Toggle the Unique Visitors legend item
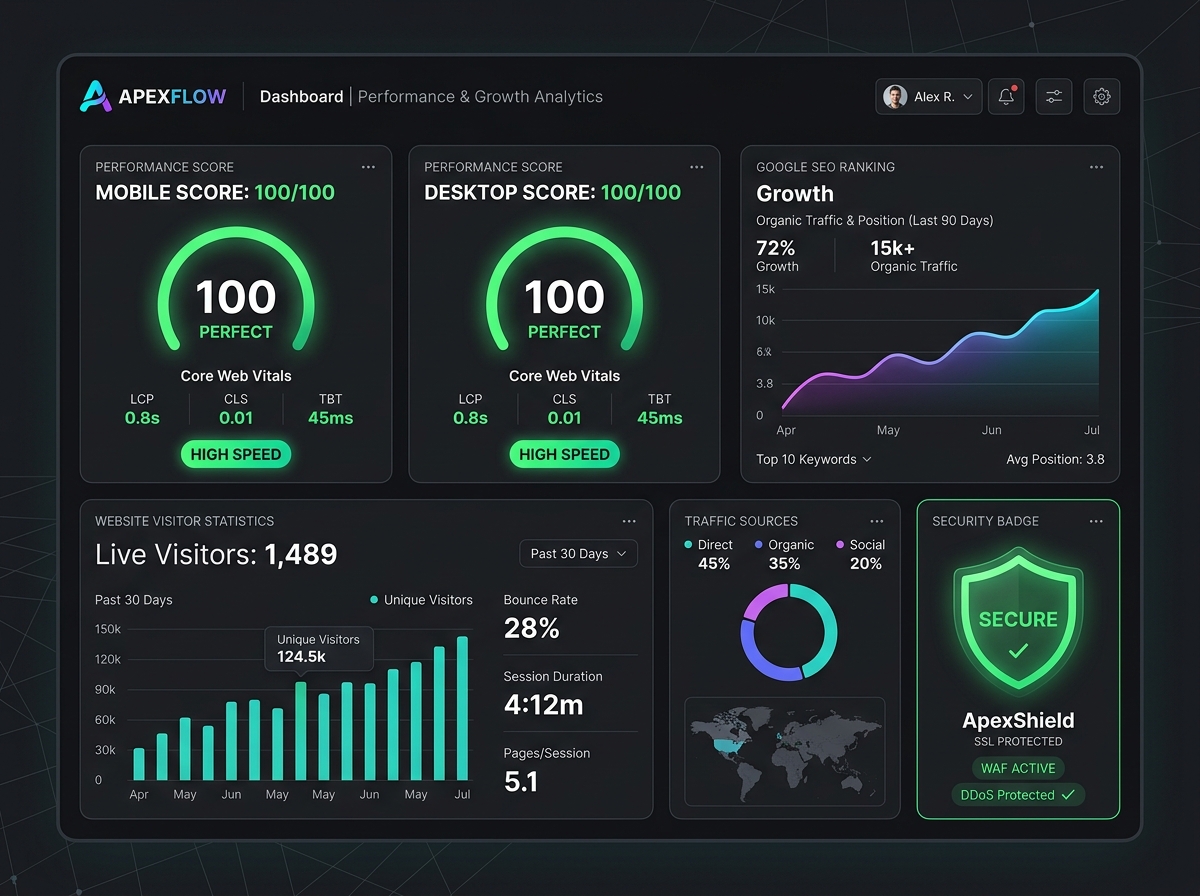Screen dimensions: 1200x896 click(x=421, y=600)
